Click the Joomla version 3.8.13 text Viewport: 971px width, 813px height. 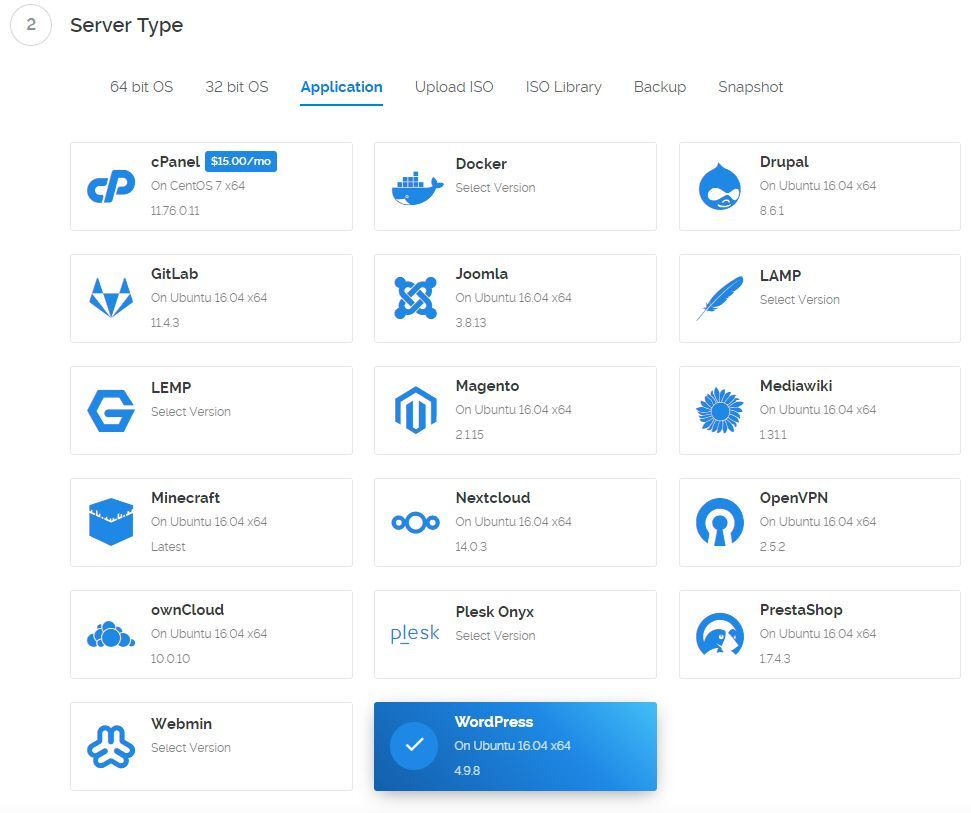(471, 323)
